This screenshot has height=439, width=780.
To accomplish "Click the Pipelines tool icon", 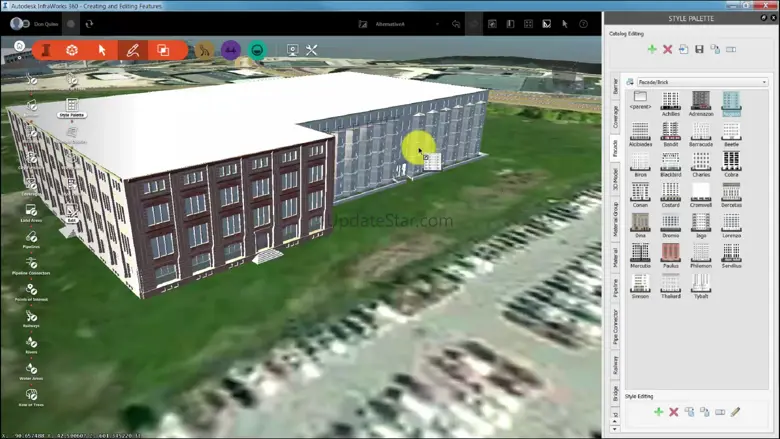I will pos(31,237).
